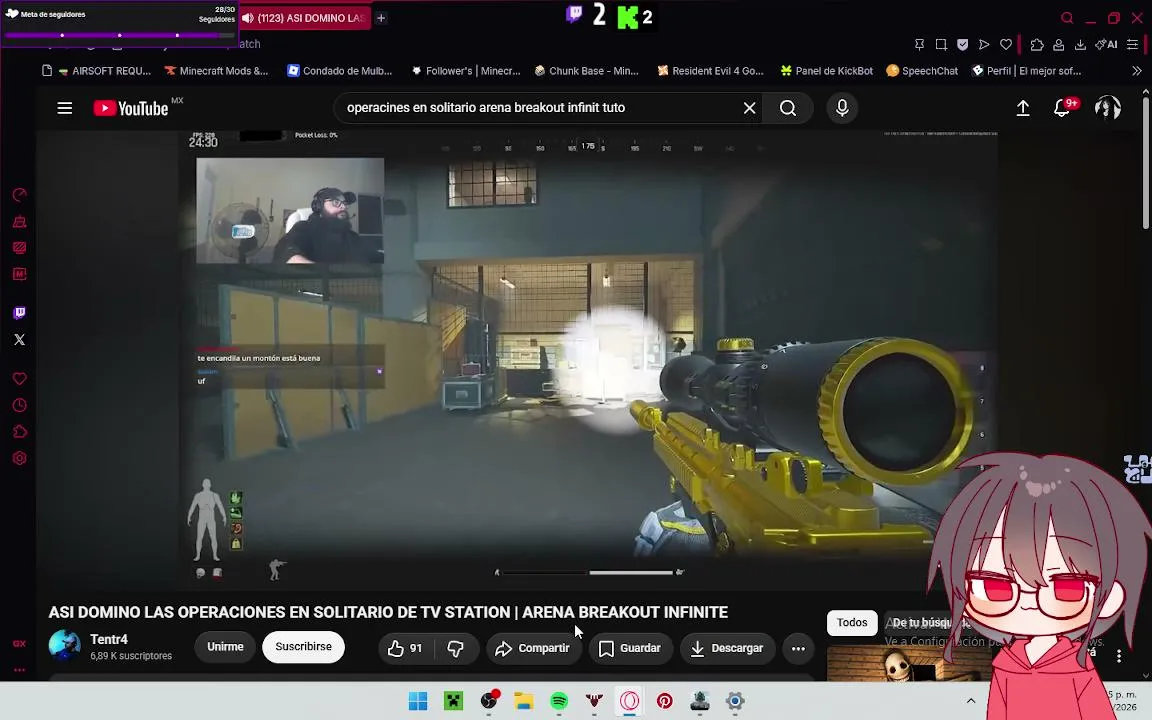Click the pin icon in address bar
1152x720 pixels.
click(919, 45)
